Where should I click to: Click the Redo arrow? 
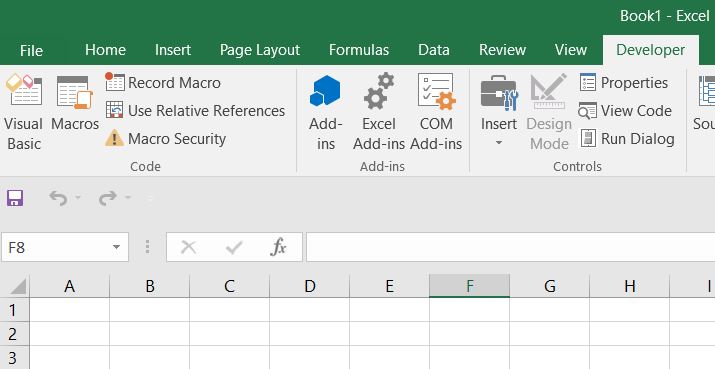[x=108, y=198]
